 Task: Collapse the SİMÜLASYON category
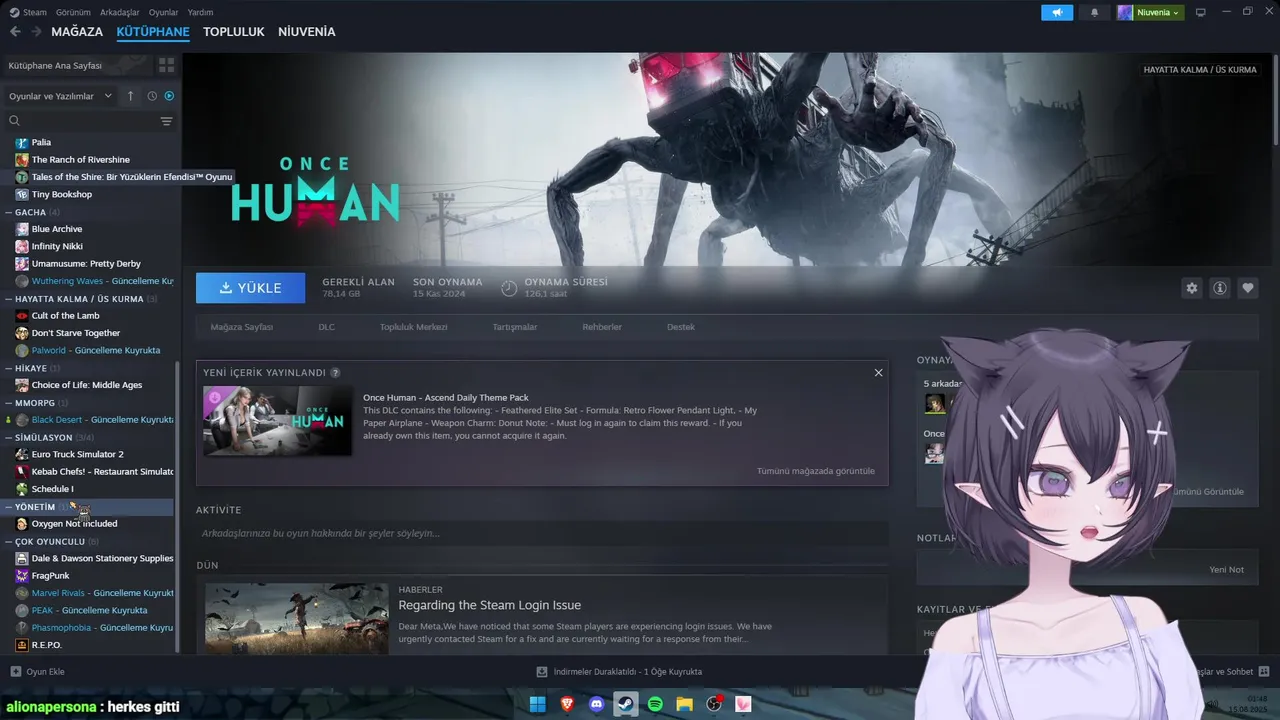coord(9,438)
